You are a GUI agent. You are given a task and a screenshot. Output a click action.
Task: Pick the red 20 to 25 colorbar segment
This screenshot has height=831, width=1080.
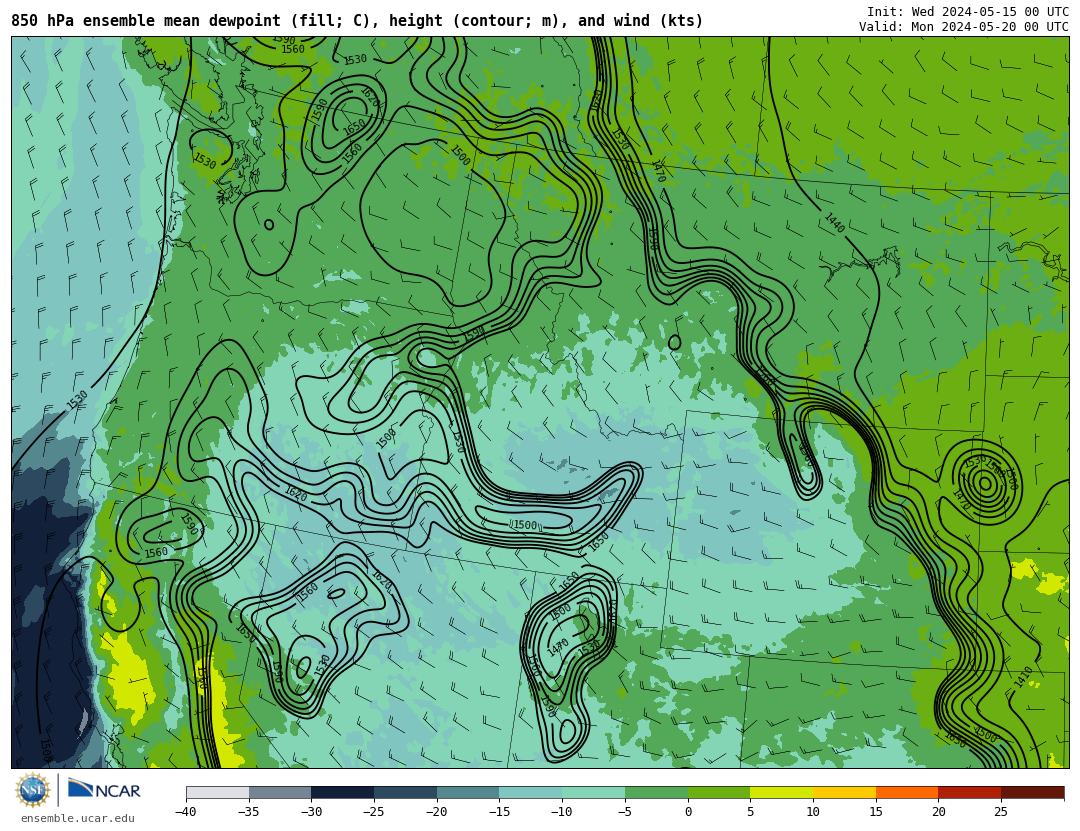point(970,793)
